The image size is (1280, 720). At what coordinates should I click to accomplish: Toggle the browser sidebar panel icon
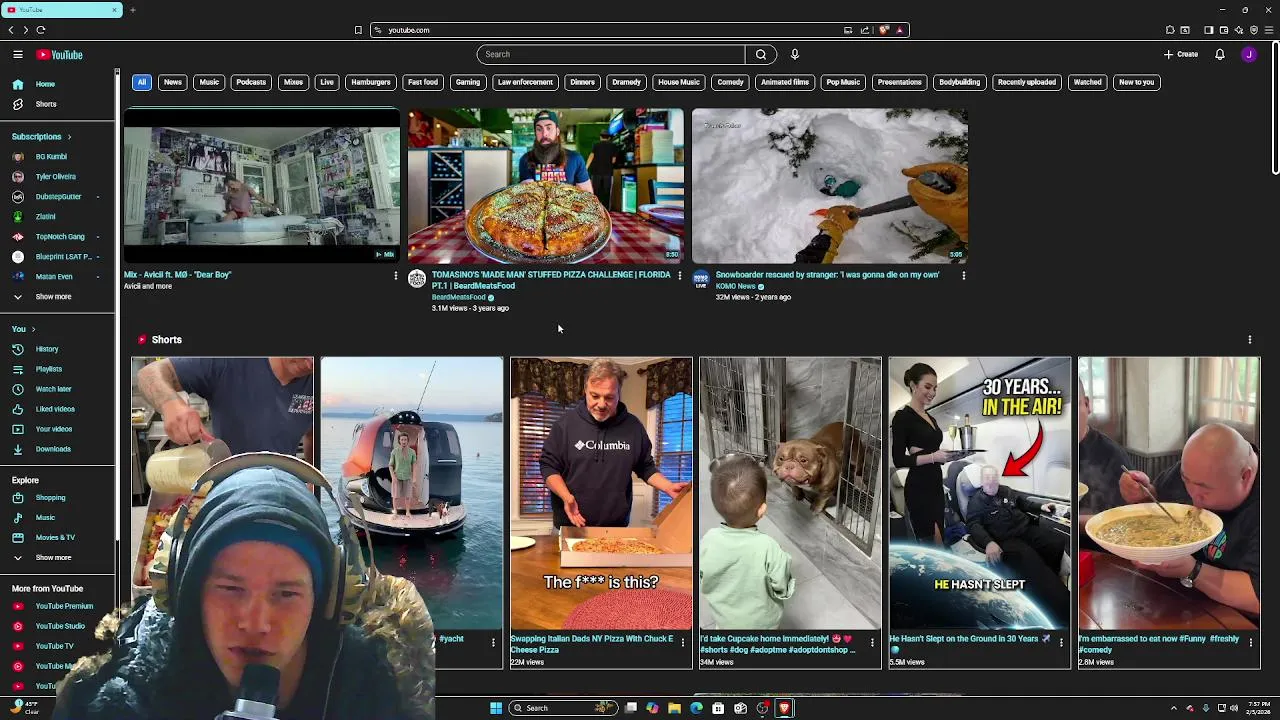click(1208, 30)
